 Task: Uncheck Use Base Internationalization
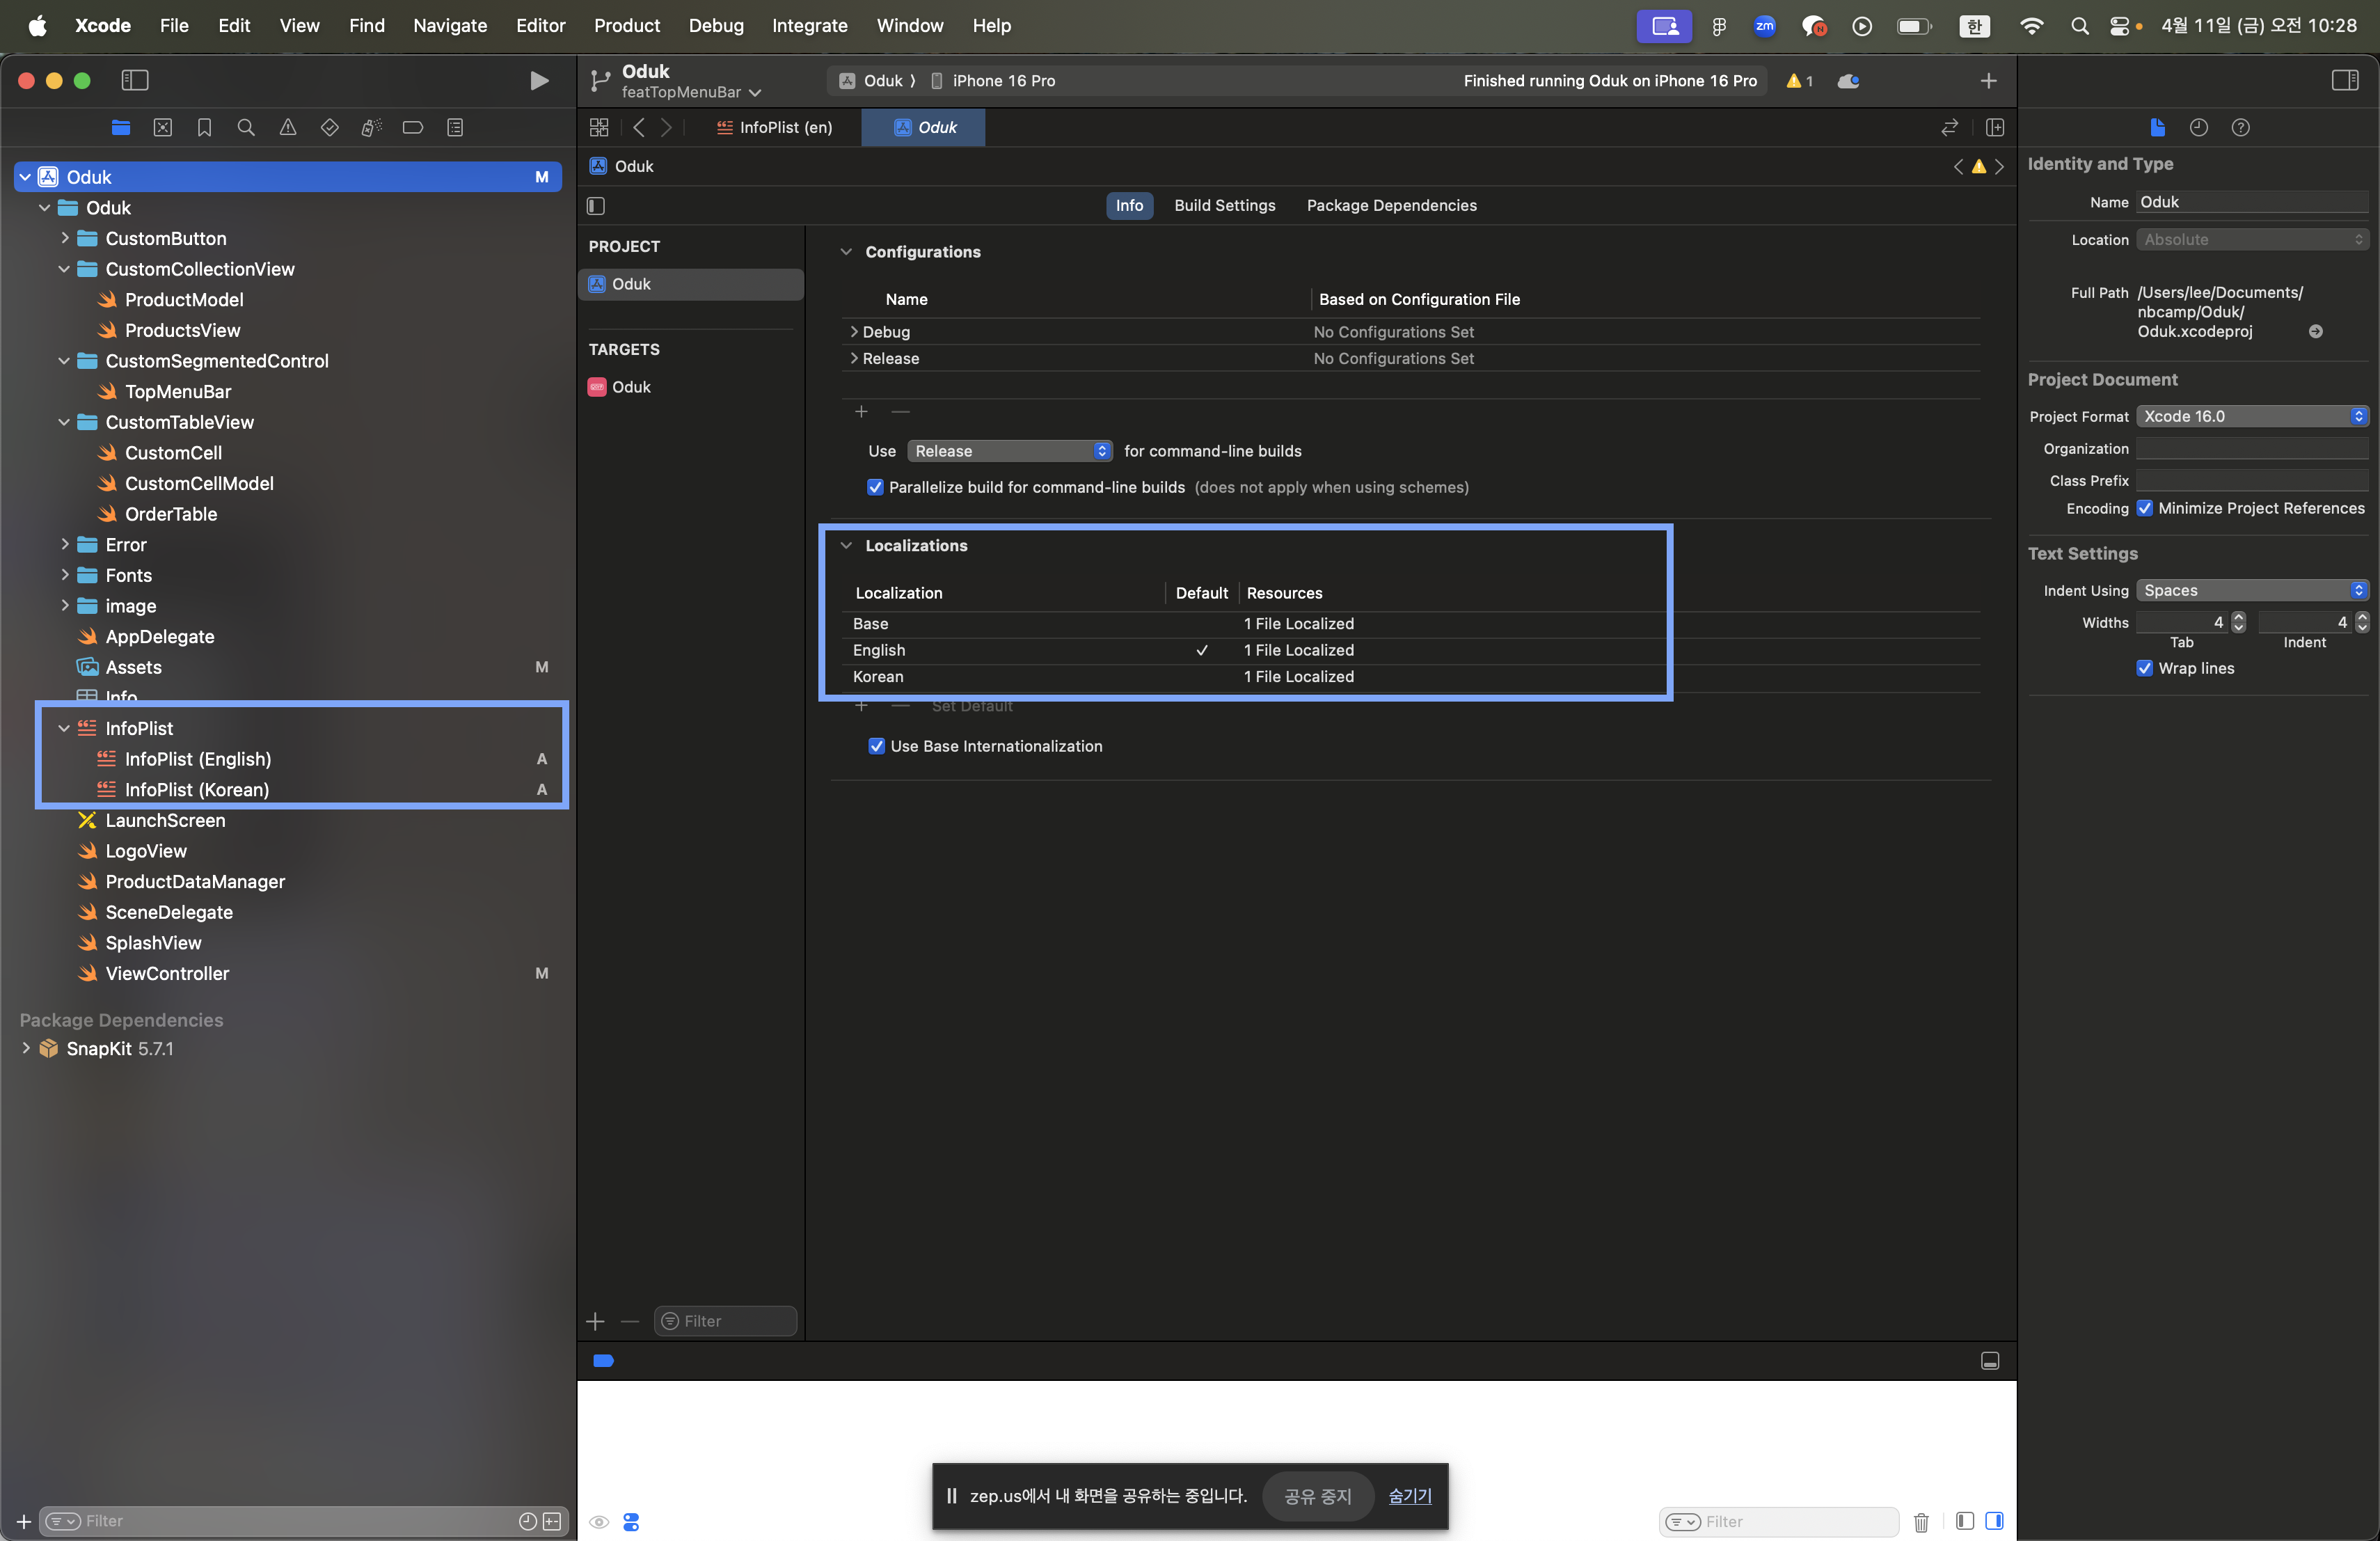coord(877,746)
